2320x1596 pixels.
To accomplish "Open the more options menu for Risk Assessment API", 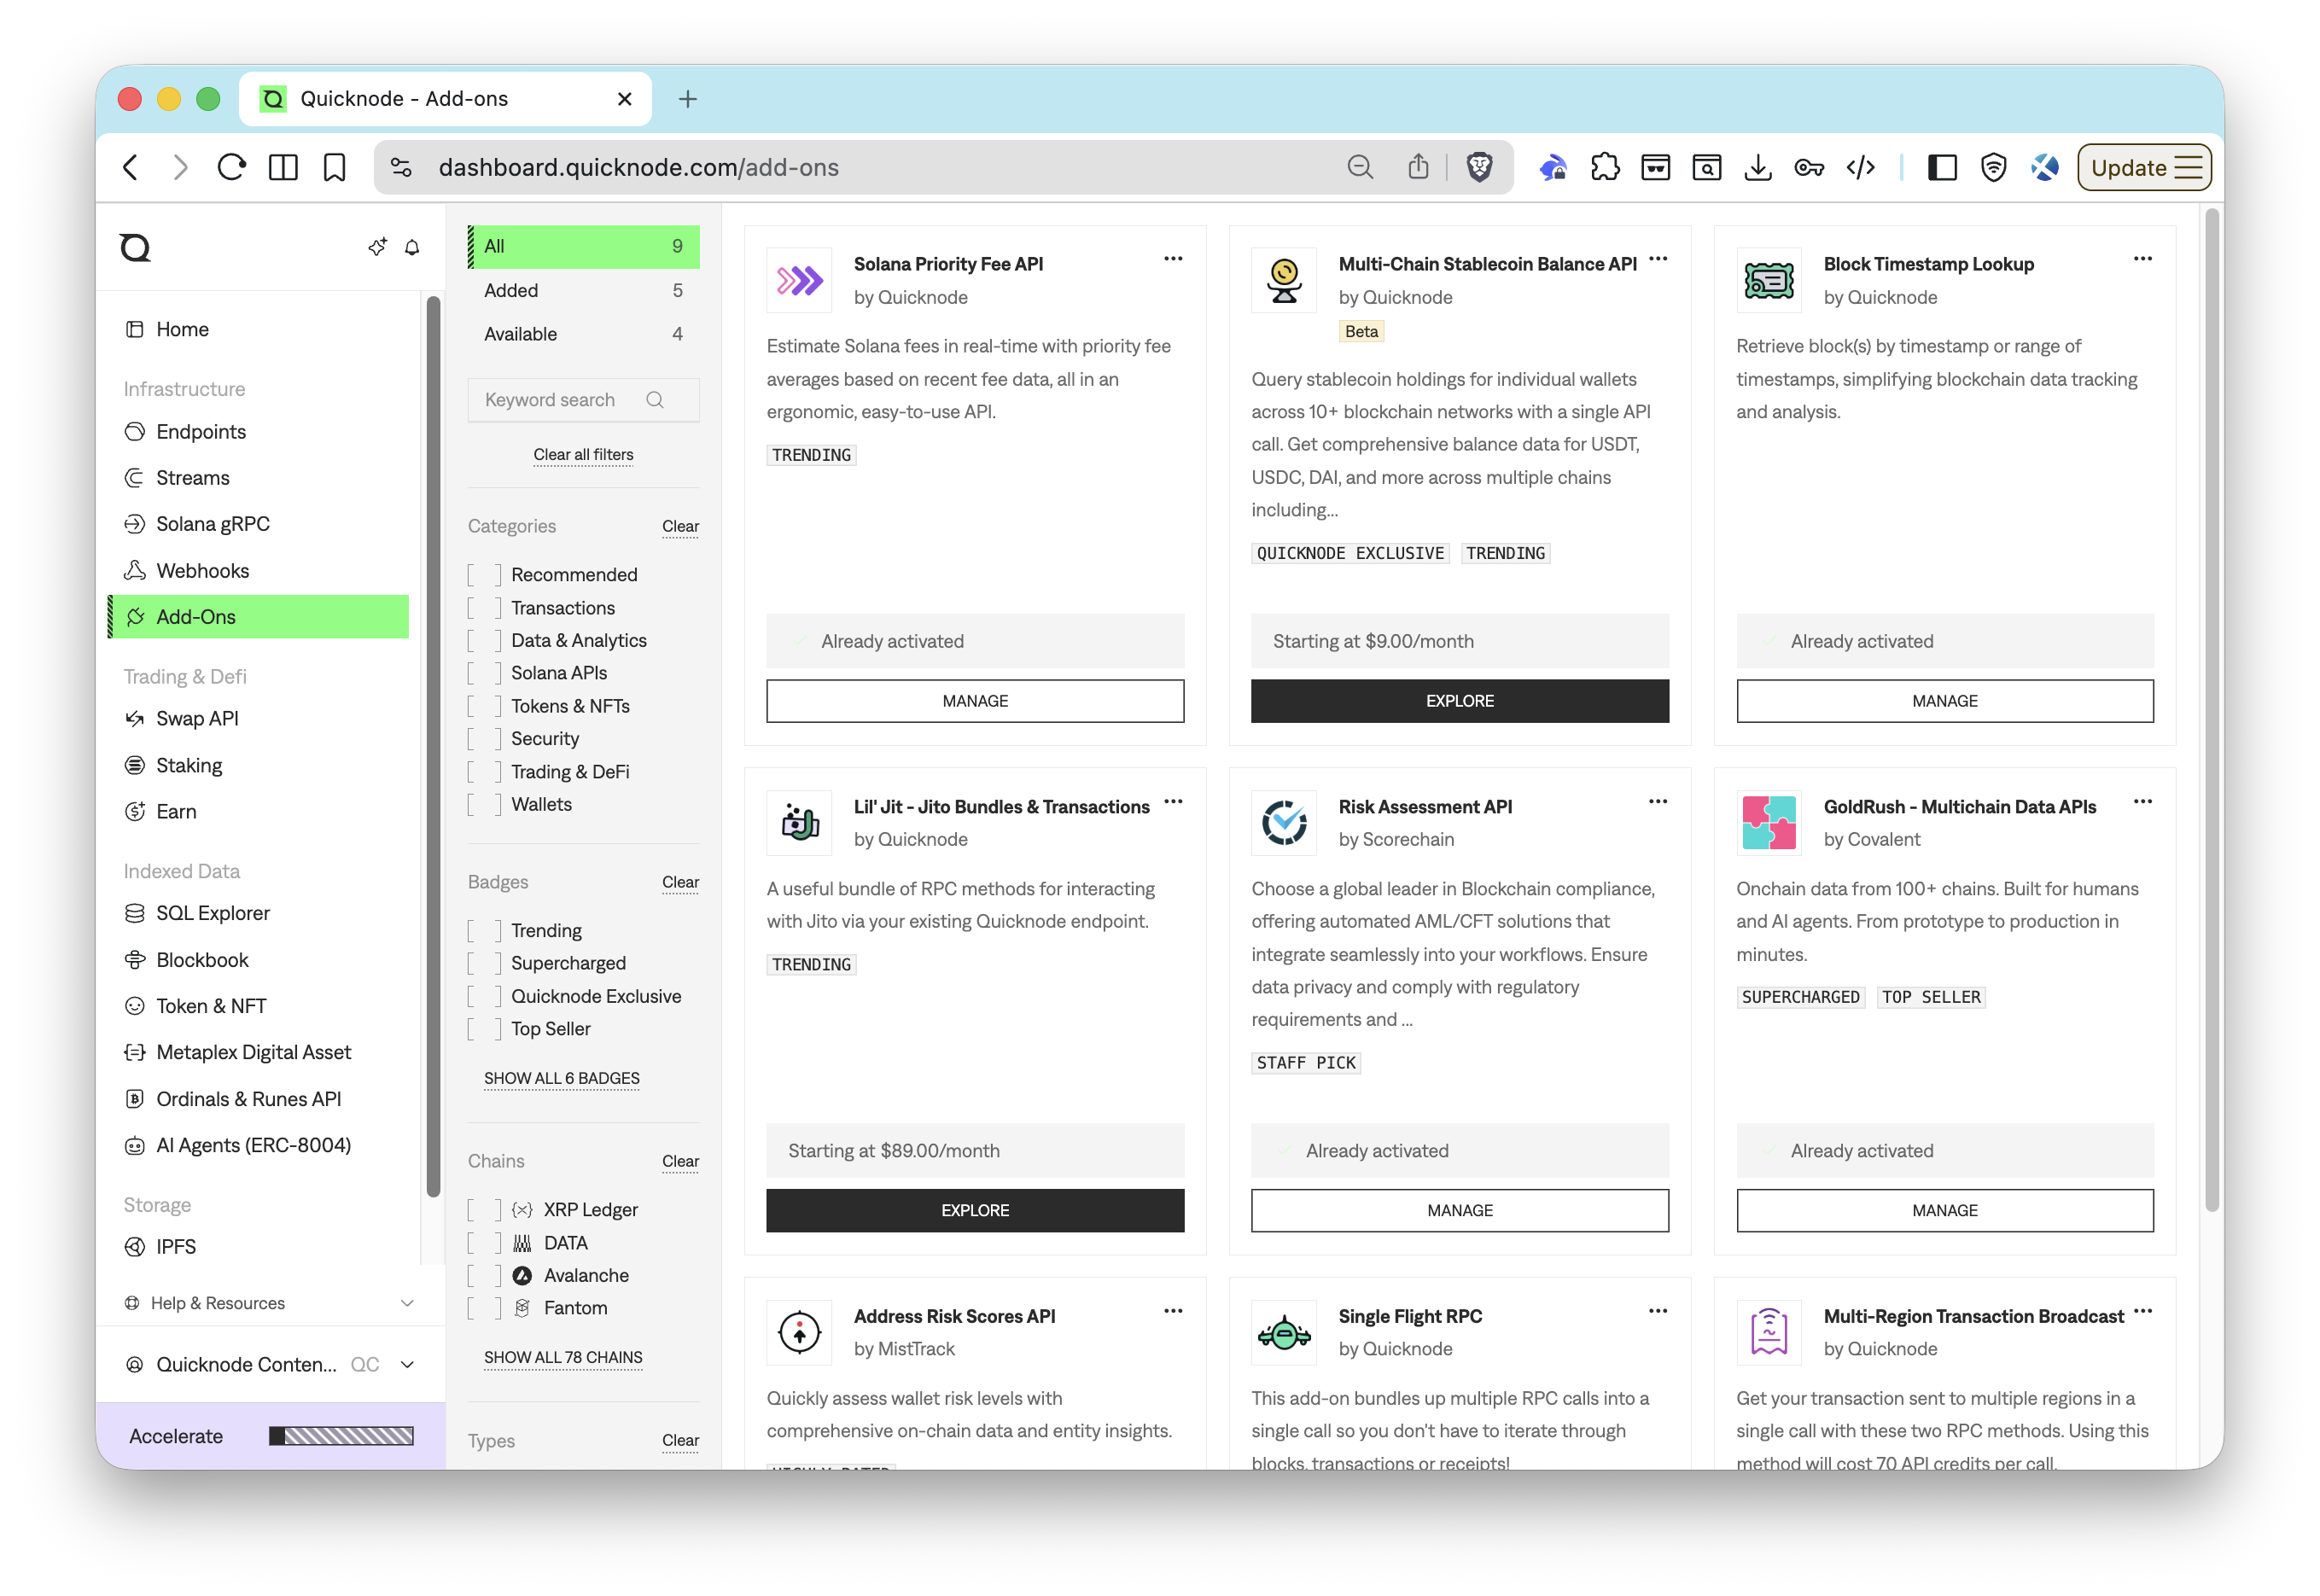I will click(x=1658, y=801).
